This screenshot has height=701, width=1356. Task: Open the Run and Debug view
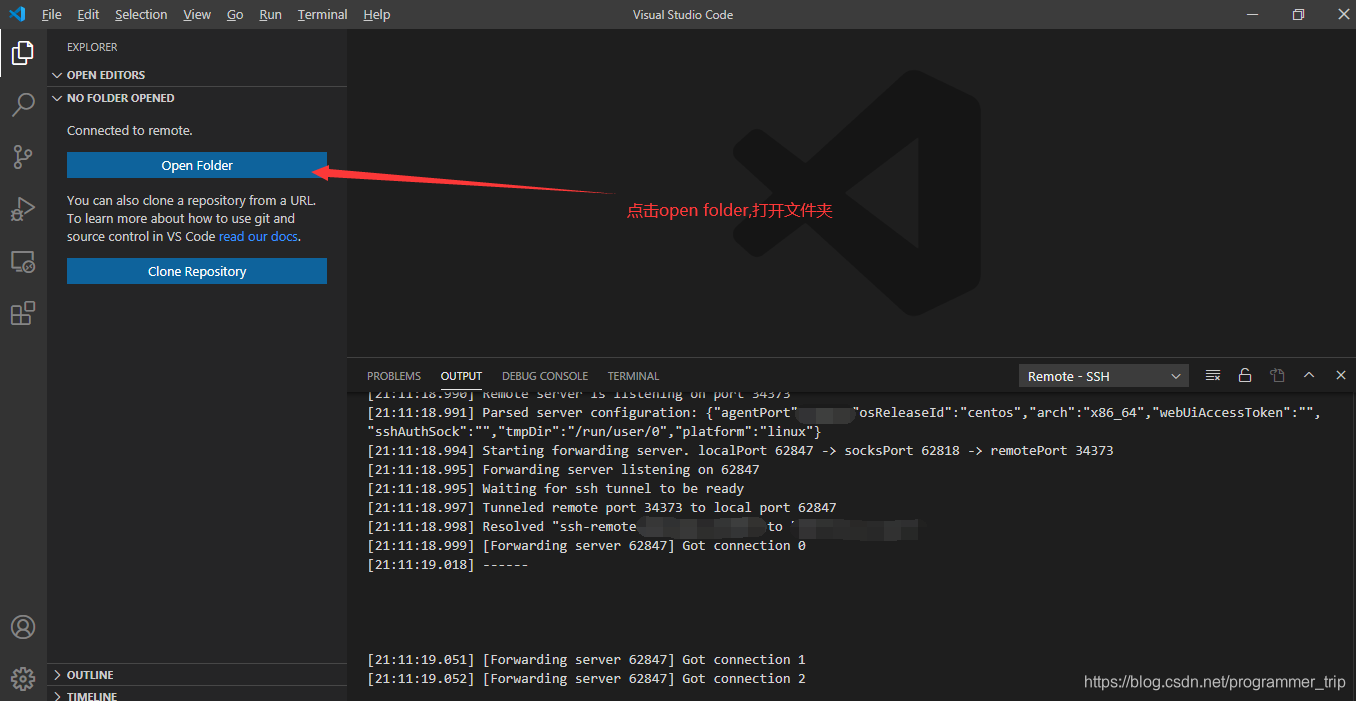click(x=23, y=209)
